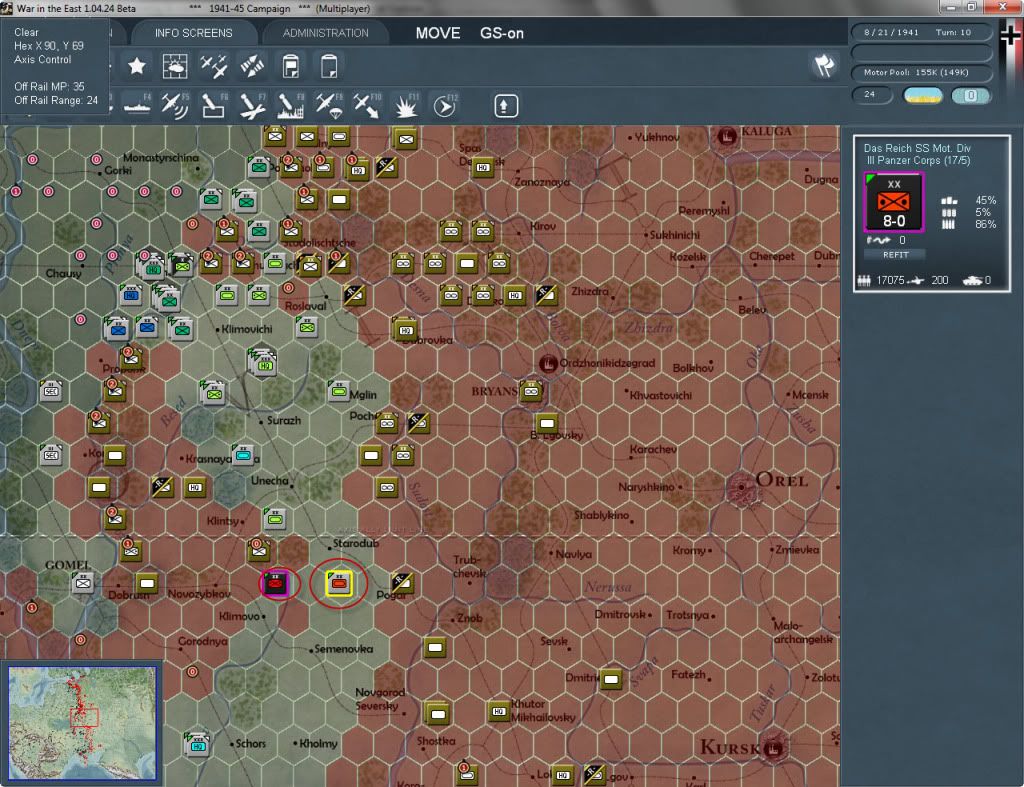Click the blank document toolbar icon
The width and height of the screenshot is (1024, 787).
[328, 66]
